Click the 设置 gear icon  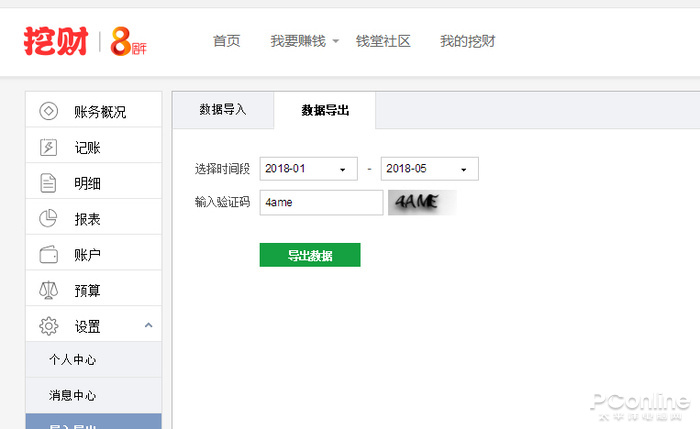coord(48,326)
